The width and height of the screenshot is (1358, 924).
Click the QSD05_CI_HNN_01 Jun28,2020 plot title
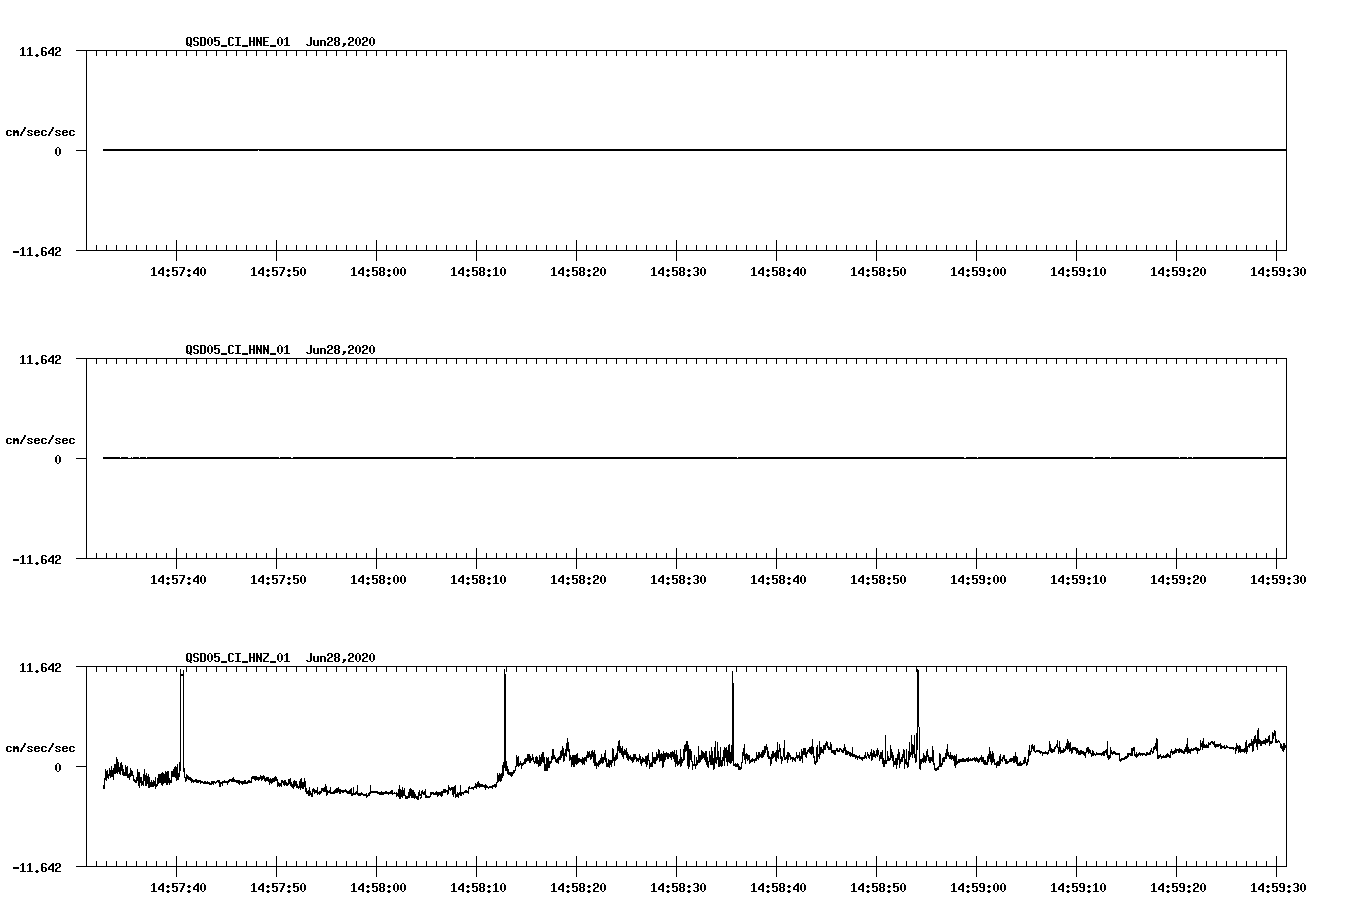click(280, 349)
